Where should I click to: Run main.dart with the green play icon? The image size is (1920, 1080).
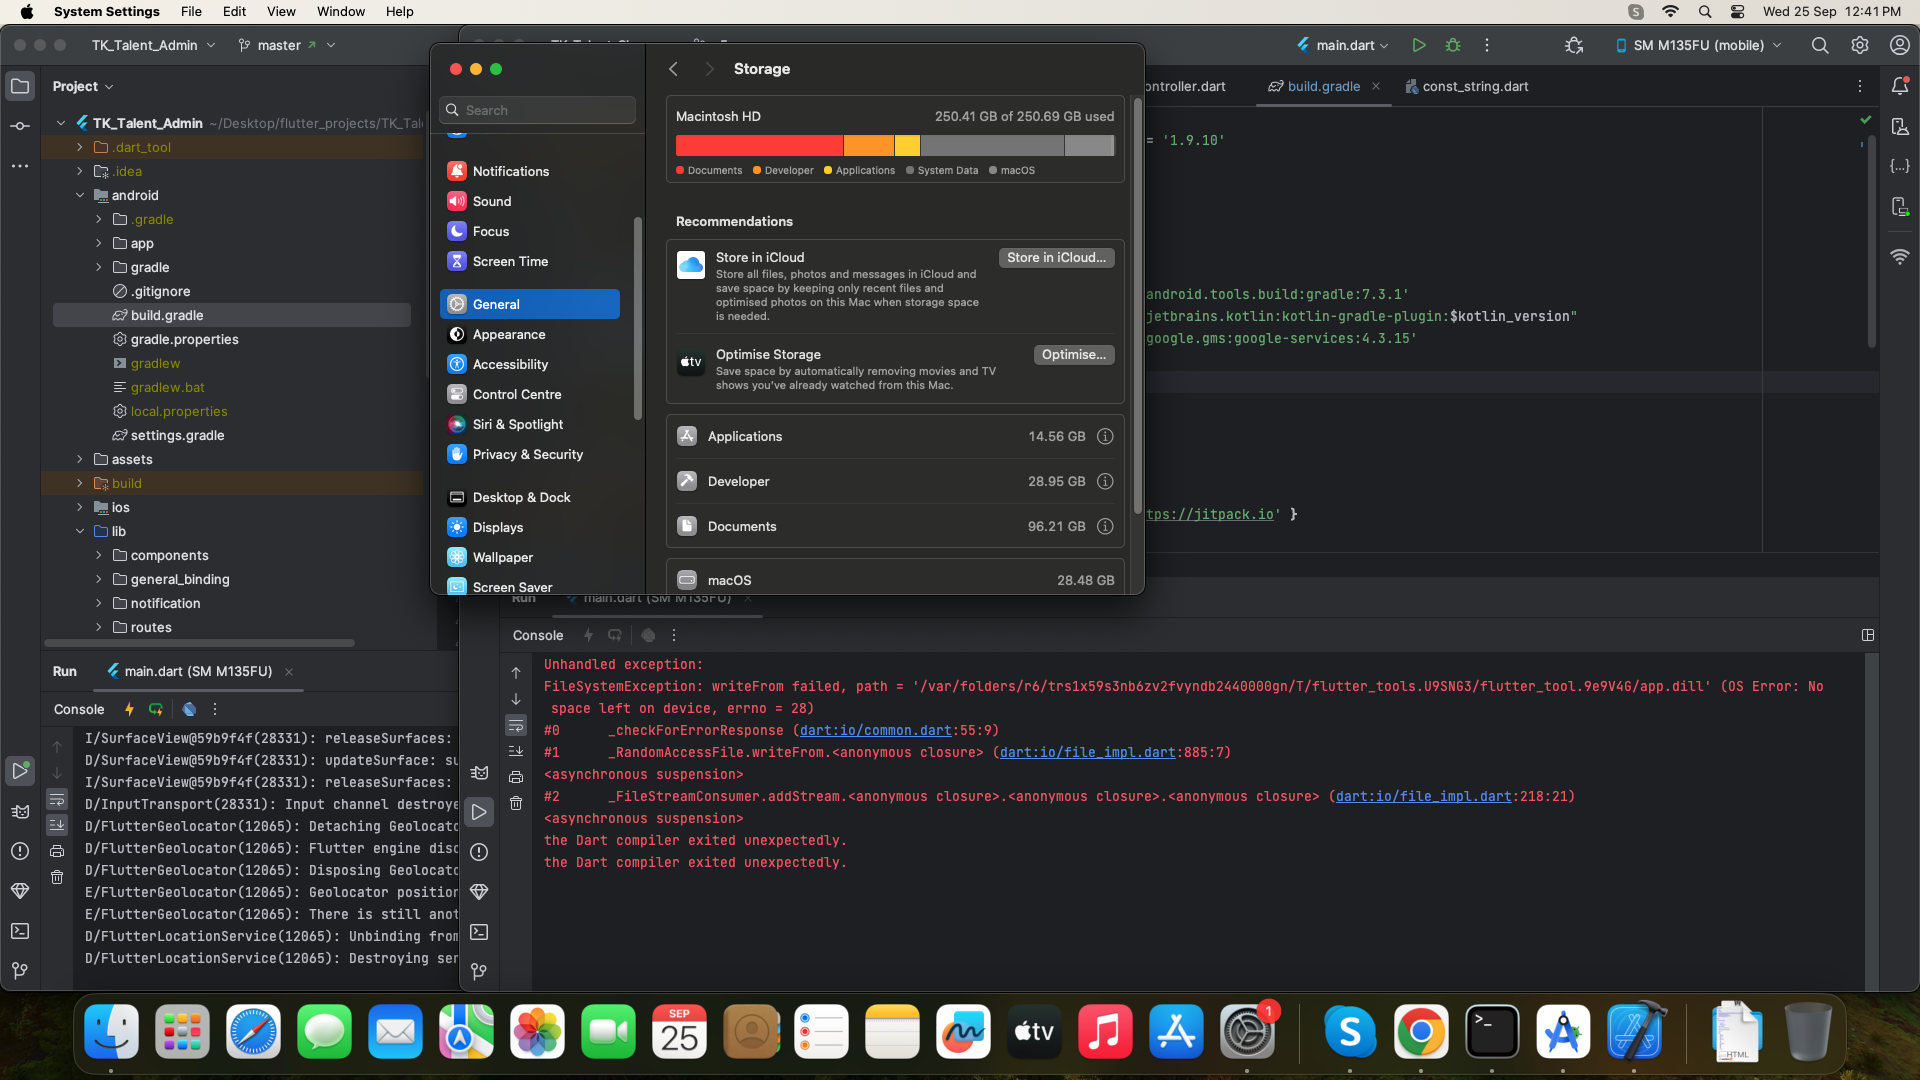1418,45
